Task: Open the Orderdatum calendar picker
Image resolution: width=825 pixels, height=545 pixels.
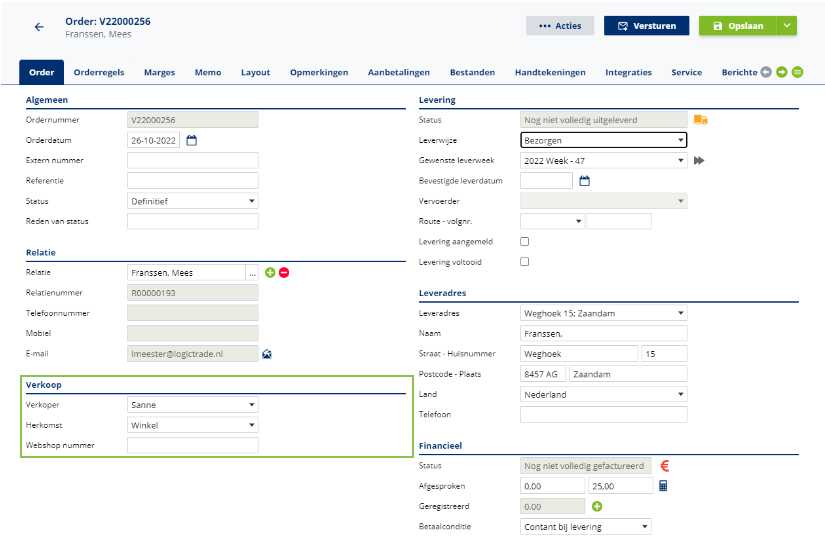Action: coord(192,141)
